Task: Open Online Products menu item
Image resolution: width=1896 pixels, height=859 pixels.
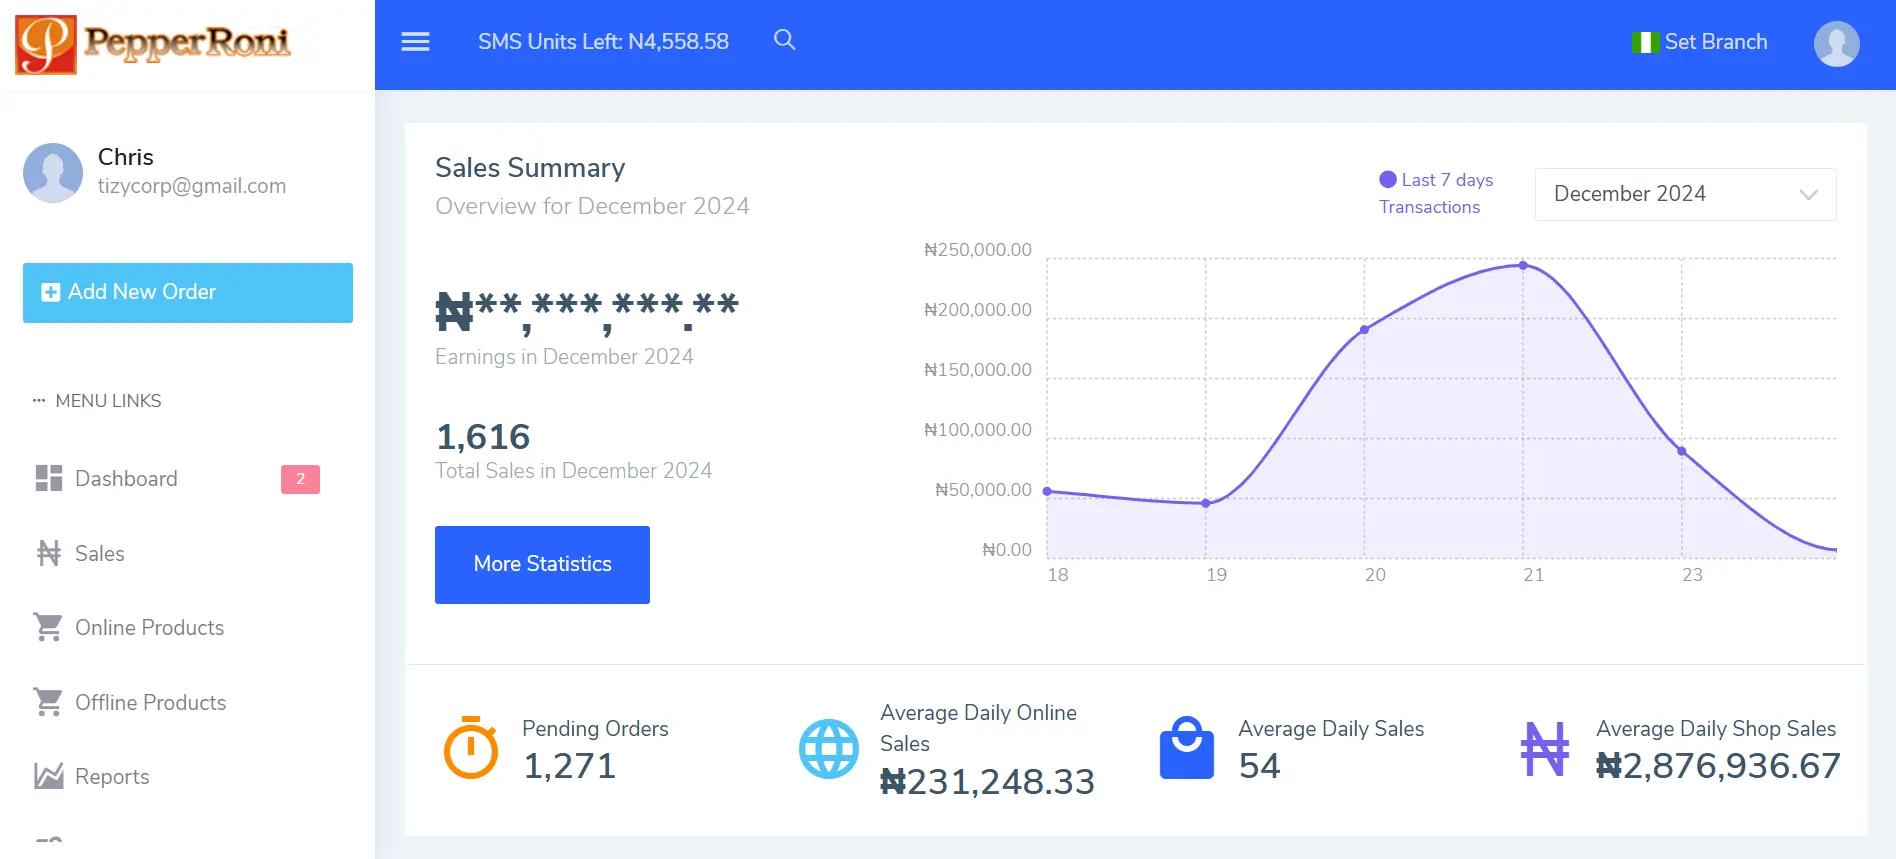Action: (x=149, y=628)
